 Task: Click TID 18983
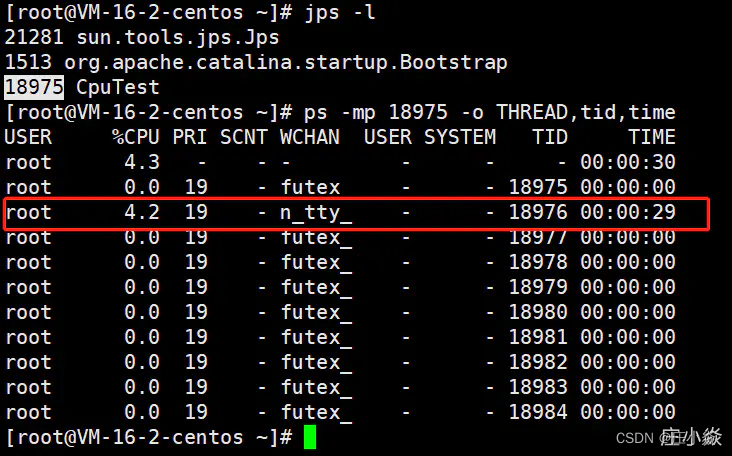(538, 387)
